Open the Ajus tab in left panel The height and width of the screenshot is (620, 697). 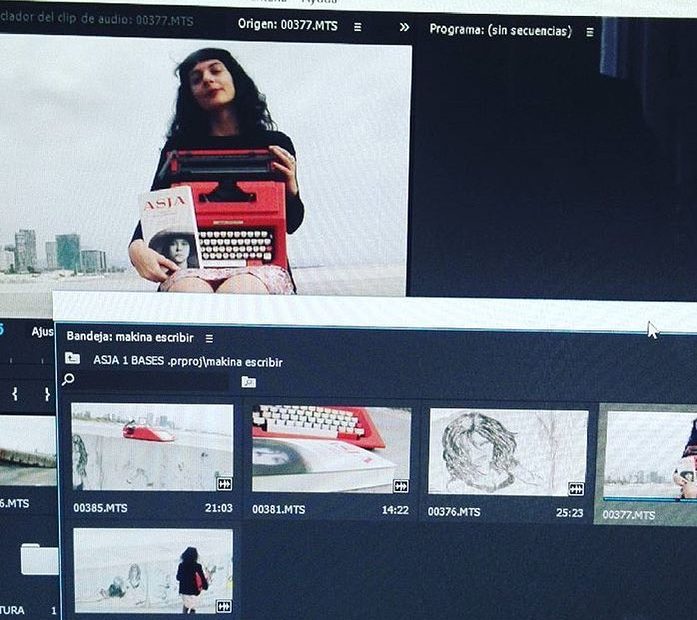42,332
